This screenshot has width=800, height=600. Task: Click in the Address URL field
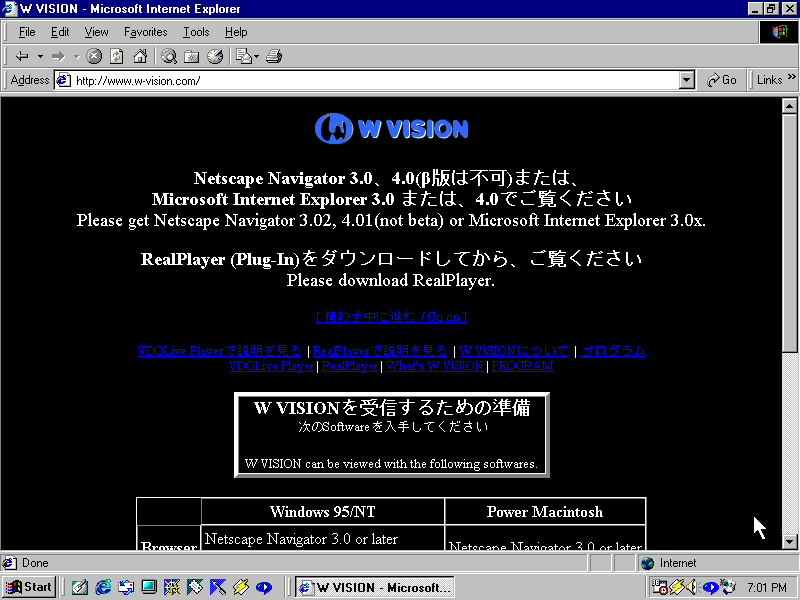click(x=375, y=81)
